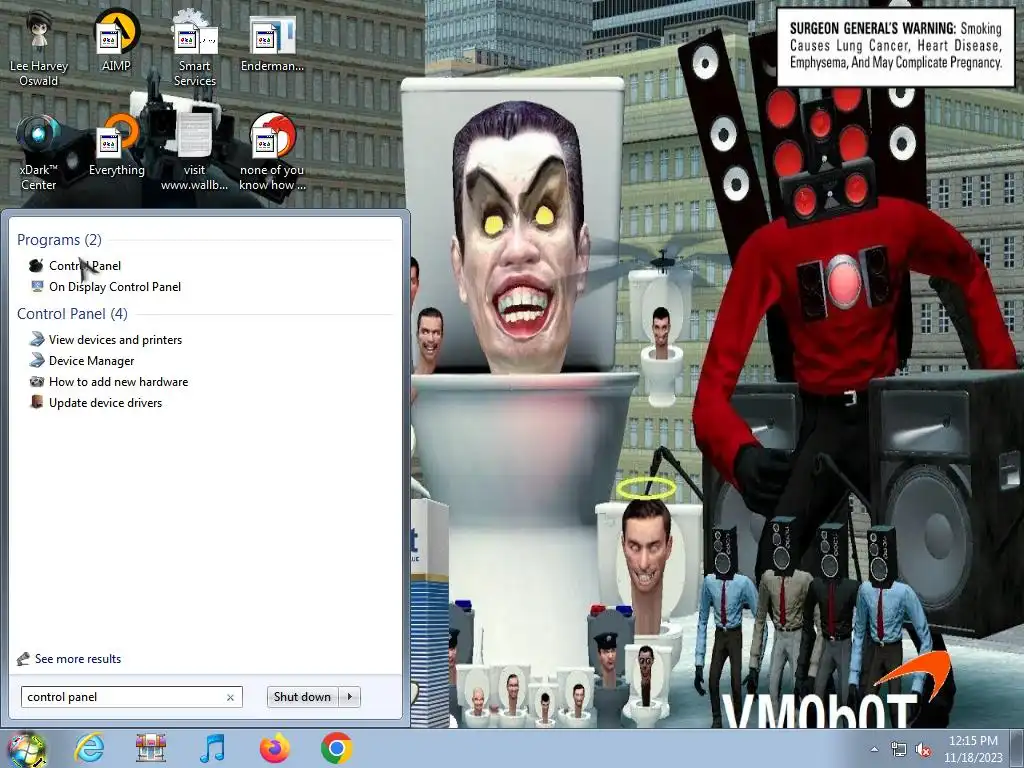Image resolution: width=1024 pixels, height=768 pixels.
Task: Open View devices and printers result
Action: (x=116, y=340)
